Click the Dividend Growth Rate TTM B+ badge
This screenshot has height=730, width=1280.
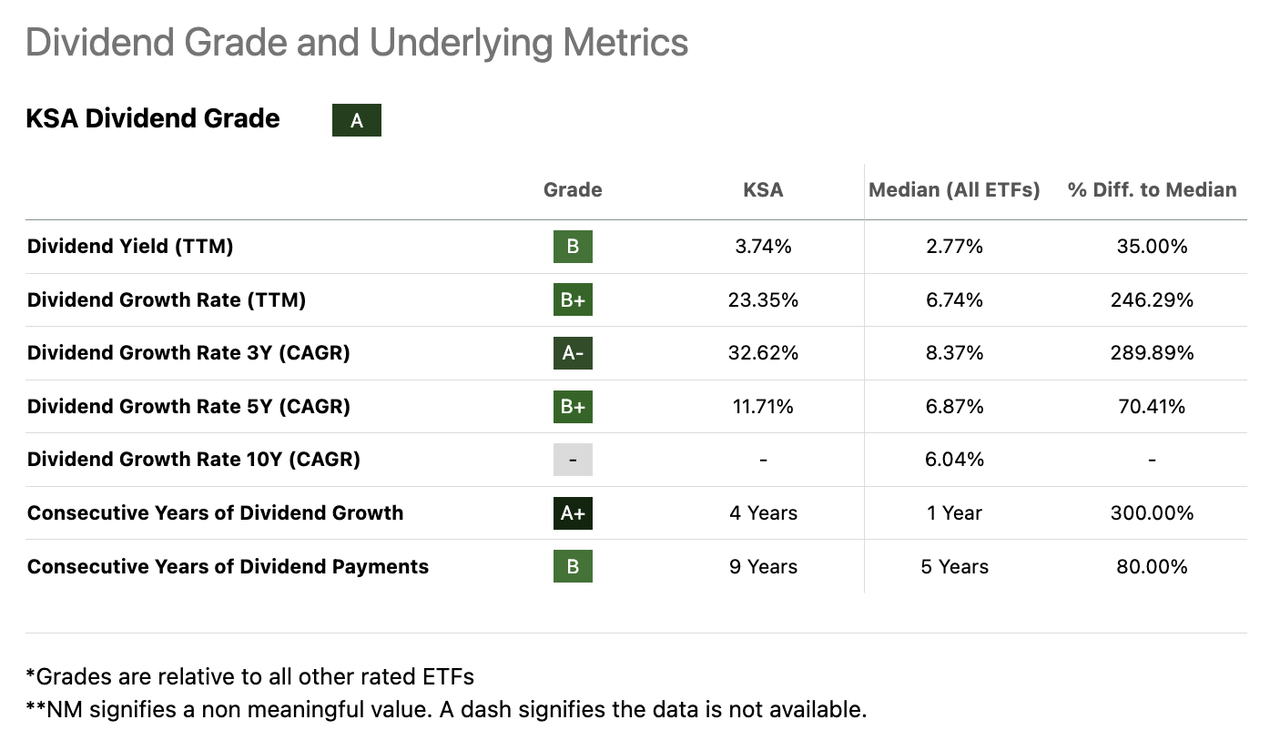pos(572,300)
